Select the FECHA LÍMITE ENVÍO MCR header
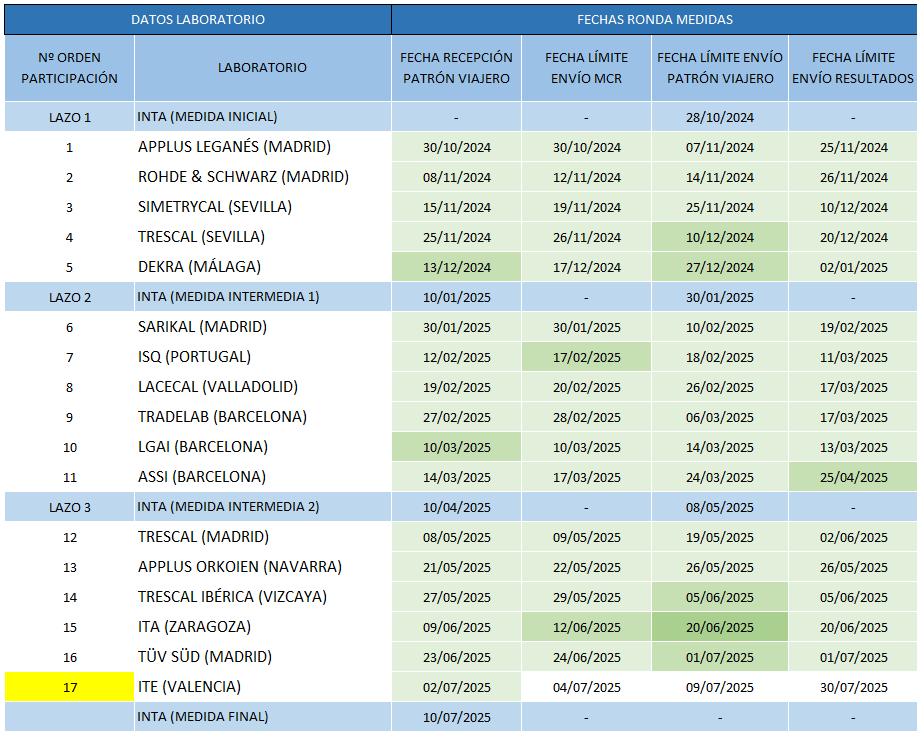 [x=586, y=68]
